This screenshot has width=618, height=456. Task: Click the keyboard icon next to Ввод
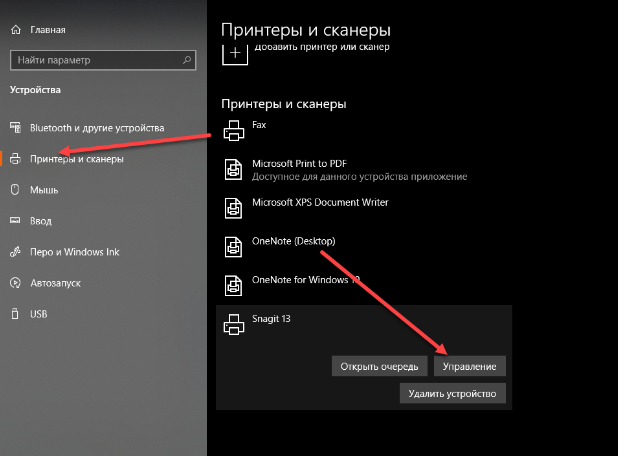(x=15, y=220)
